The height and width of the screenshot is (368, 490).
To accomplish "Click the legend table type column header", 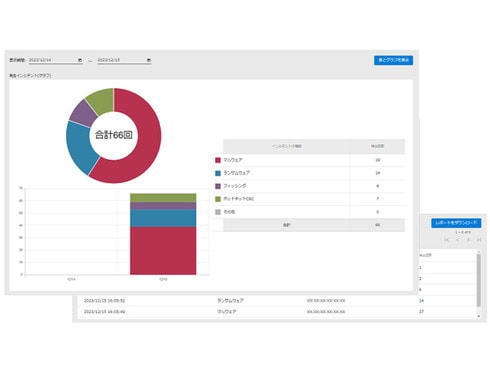I will (x=287, y=146).
